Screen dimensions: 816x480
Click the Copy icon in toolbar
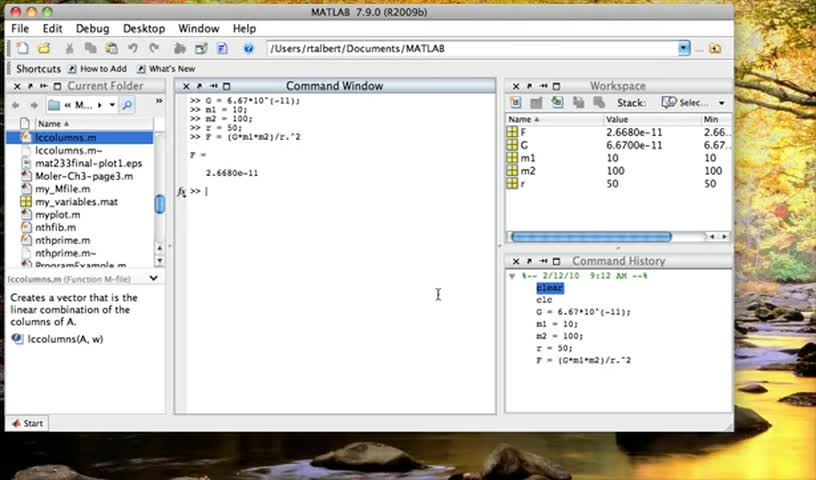91,48
